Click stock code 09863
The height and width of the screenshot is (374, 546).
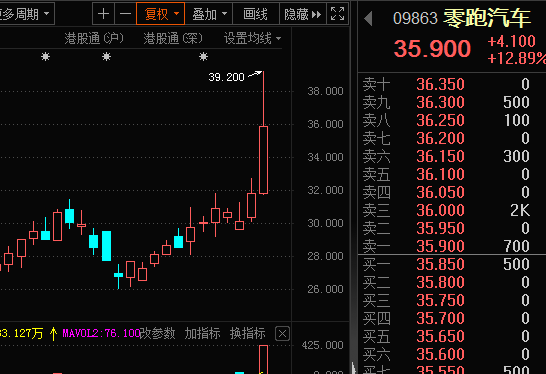click(415, 18)
